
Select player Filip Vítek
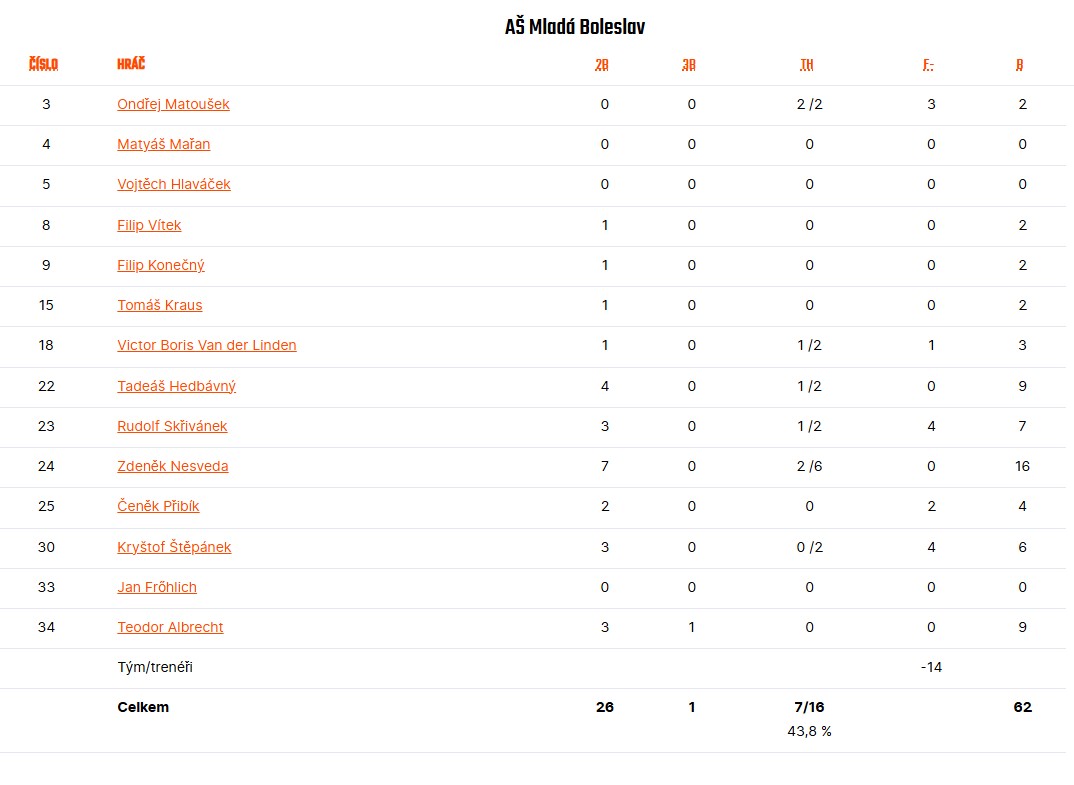[x=149, y=225]
